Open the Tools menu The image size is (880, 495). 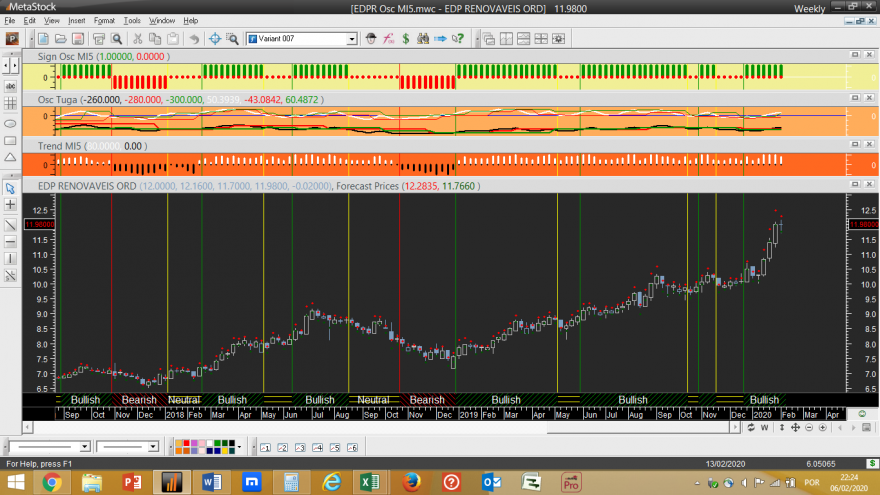(x=132, y=21)
